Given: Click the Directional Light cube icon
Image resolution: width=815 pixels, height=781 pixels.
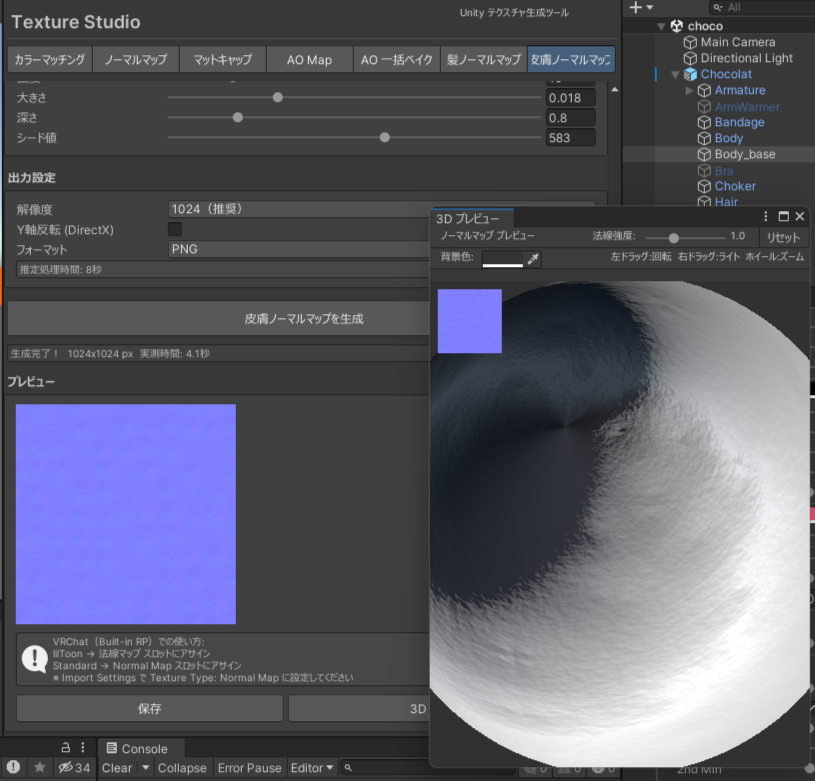Looking at the screenshot, I should 690,58.
